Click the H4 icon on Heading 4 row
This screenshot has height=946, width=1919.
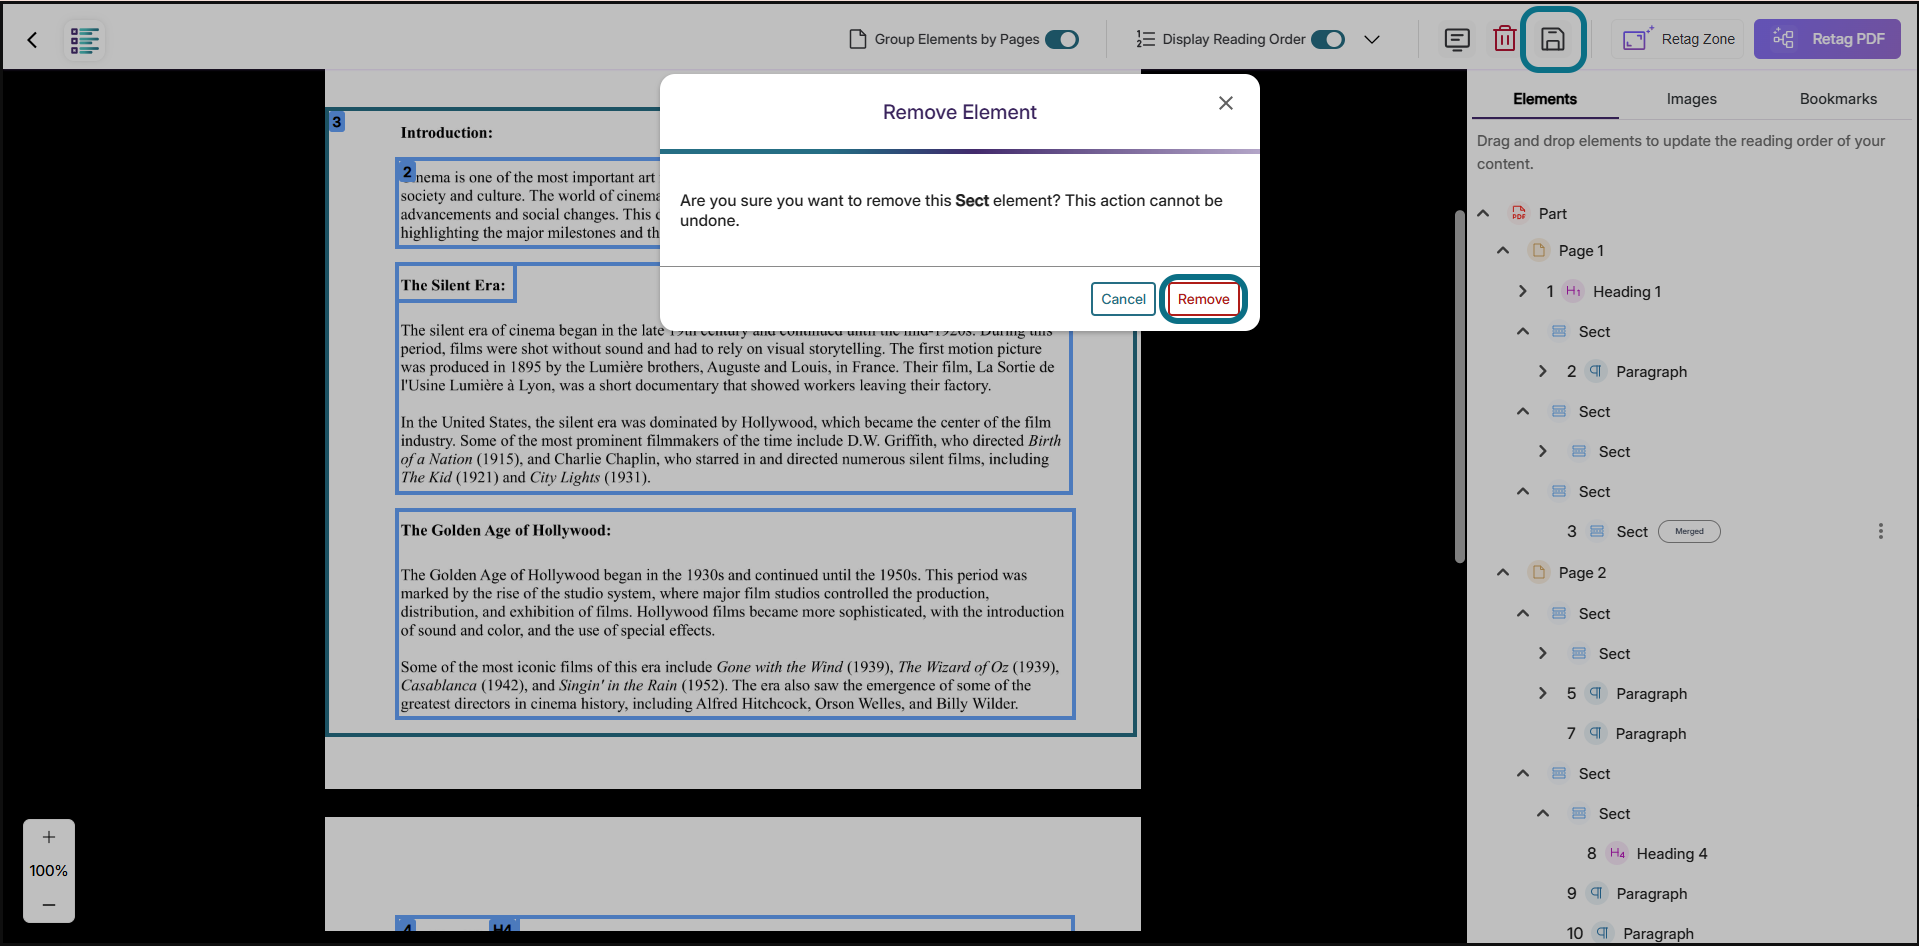[x=1617, y=853]
